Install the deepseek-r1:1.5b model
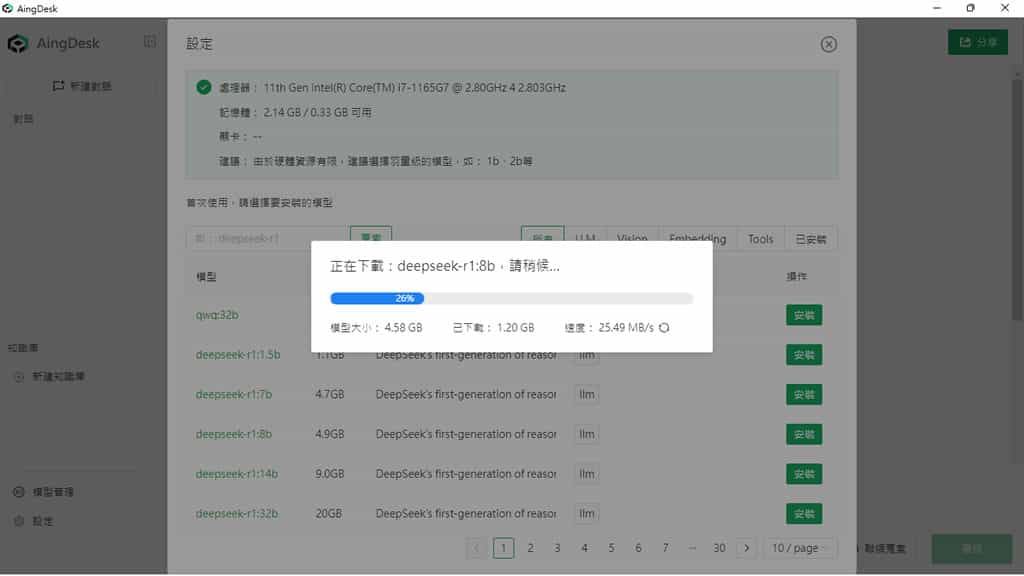The height and width of the screenshot is (576, 1024). click(803, 355)
